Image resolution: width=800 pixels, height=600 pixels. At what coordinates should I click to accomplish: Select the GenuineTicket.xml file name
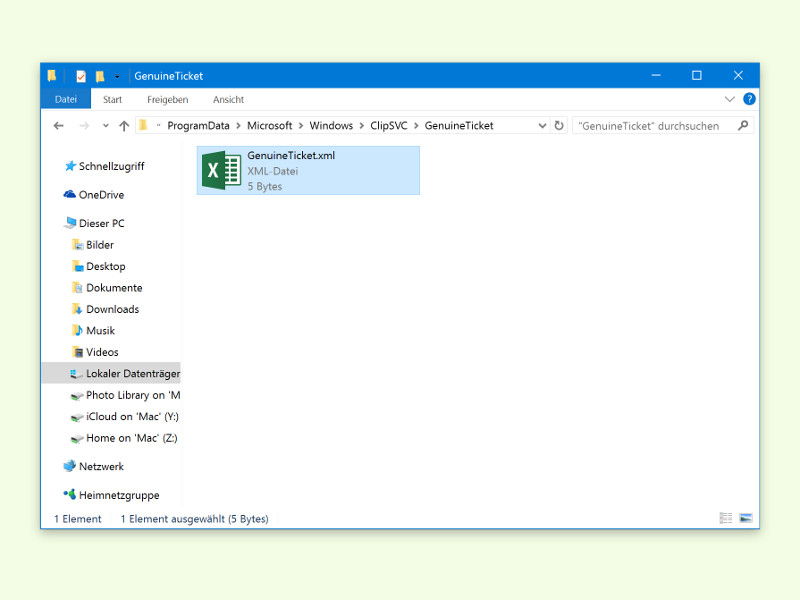tap(291, 156)
